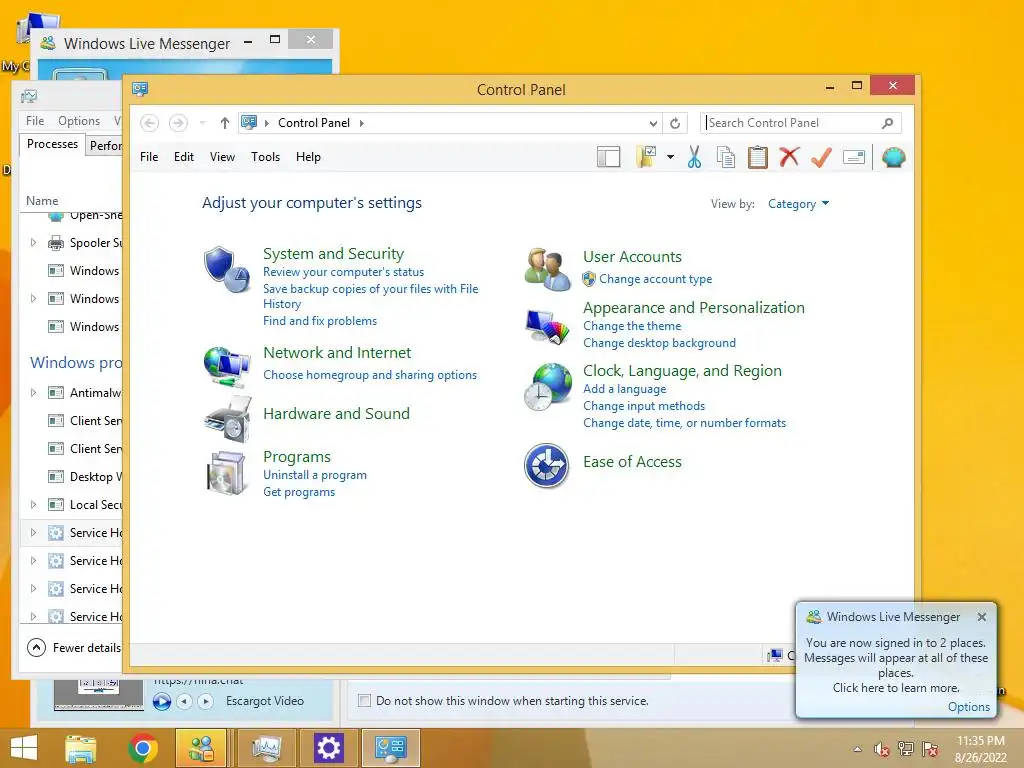1024x768 pixels.
Task: Click the Programs disc box icon
Action: pos(226,473)
